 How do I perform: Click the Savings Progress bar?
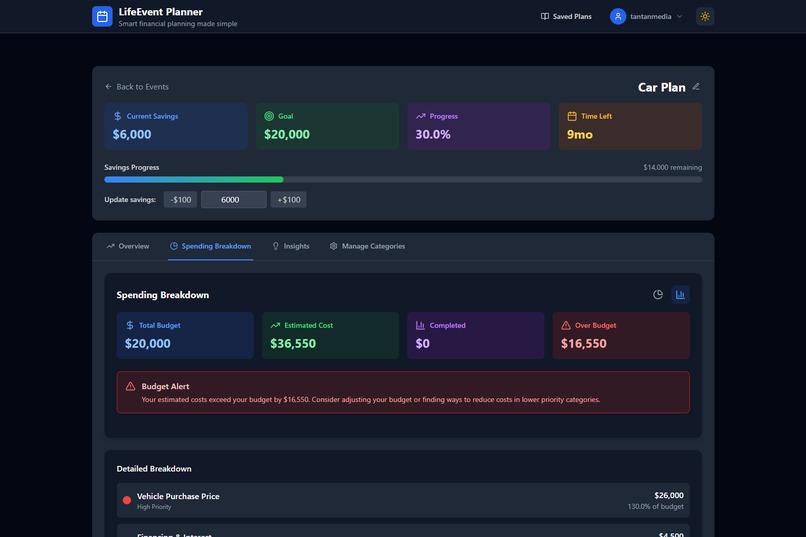pos(403,179)
